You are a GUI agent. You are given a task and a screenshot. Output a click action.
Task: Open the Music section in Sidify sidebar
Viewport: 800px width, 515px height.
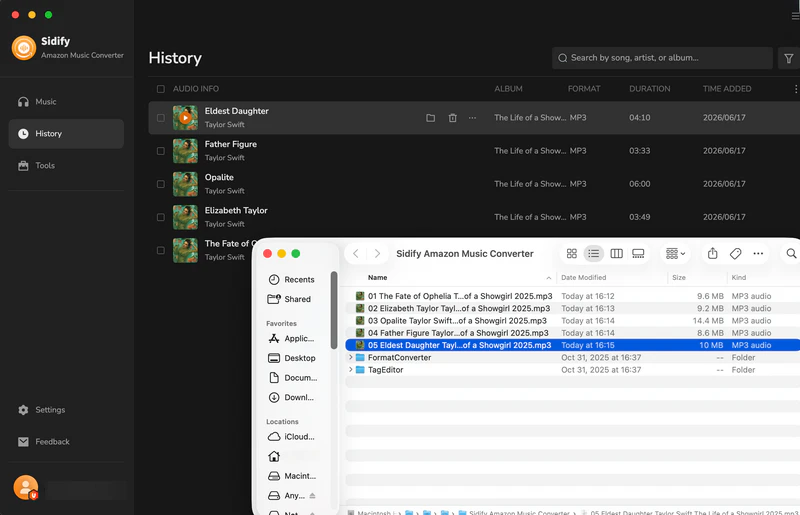coord(66,102)
